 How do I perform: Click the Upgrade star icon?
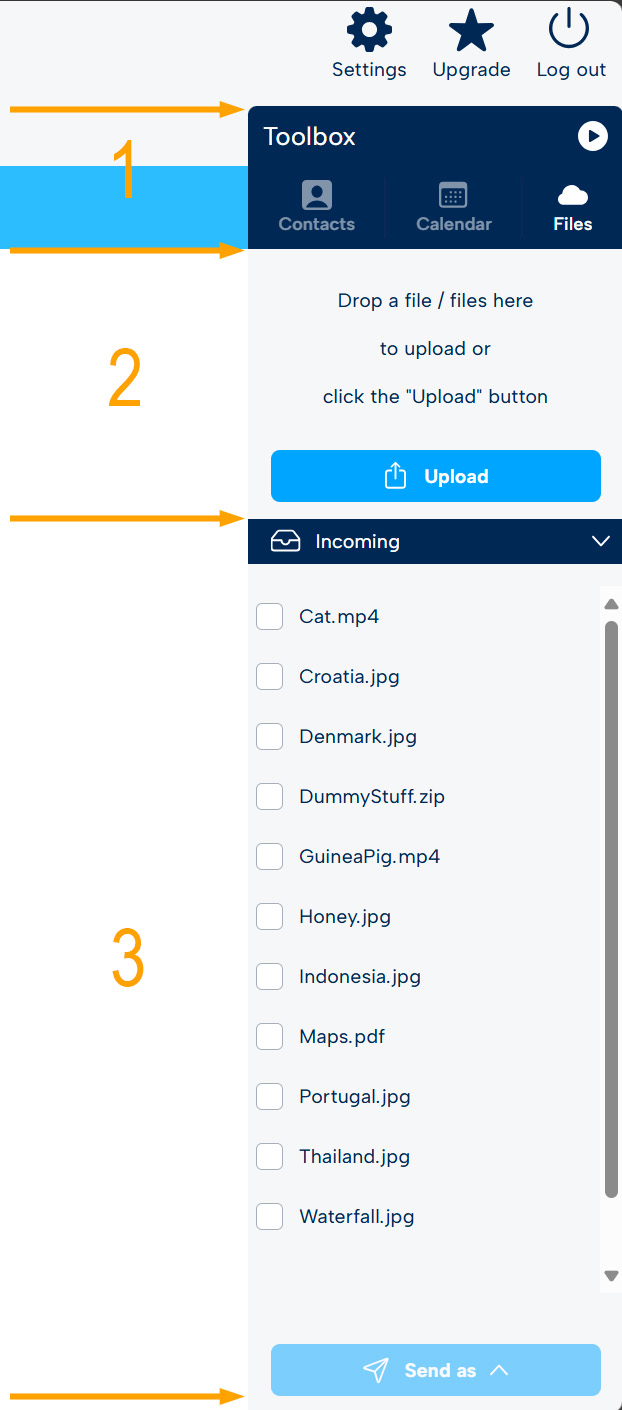[471, 31]
